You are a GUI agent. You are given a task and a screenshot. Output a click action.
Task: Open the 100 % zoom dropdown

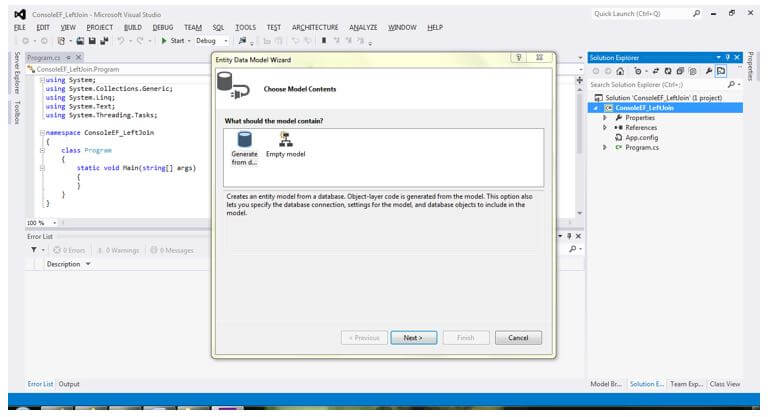54,223
